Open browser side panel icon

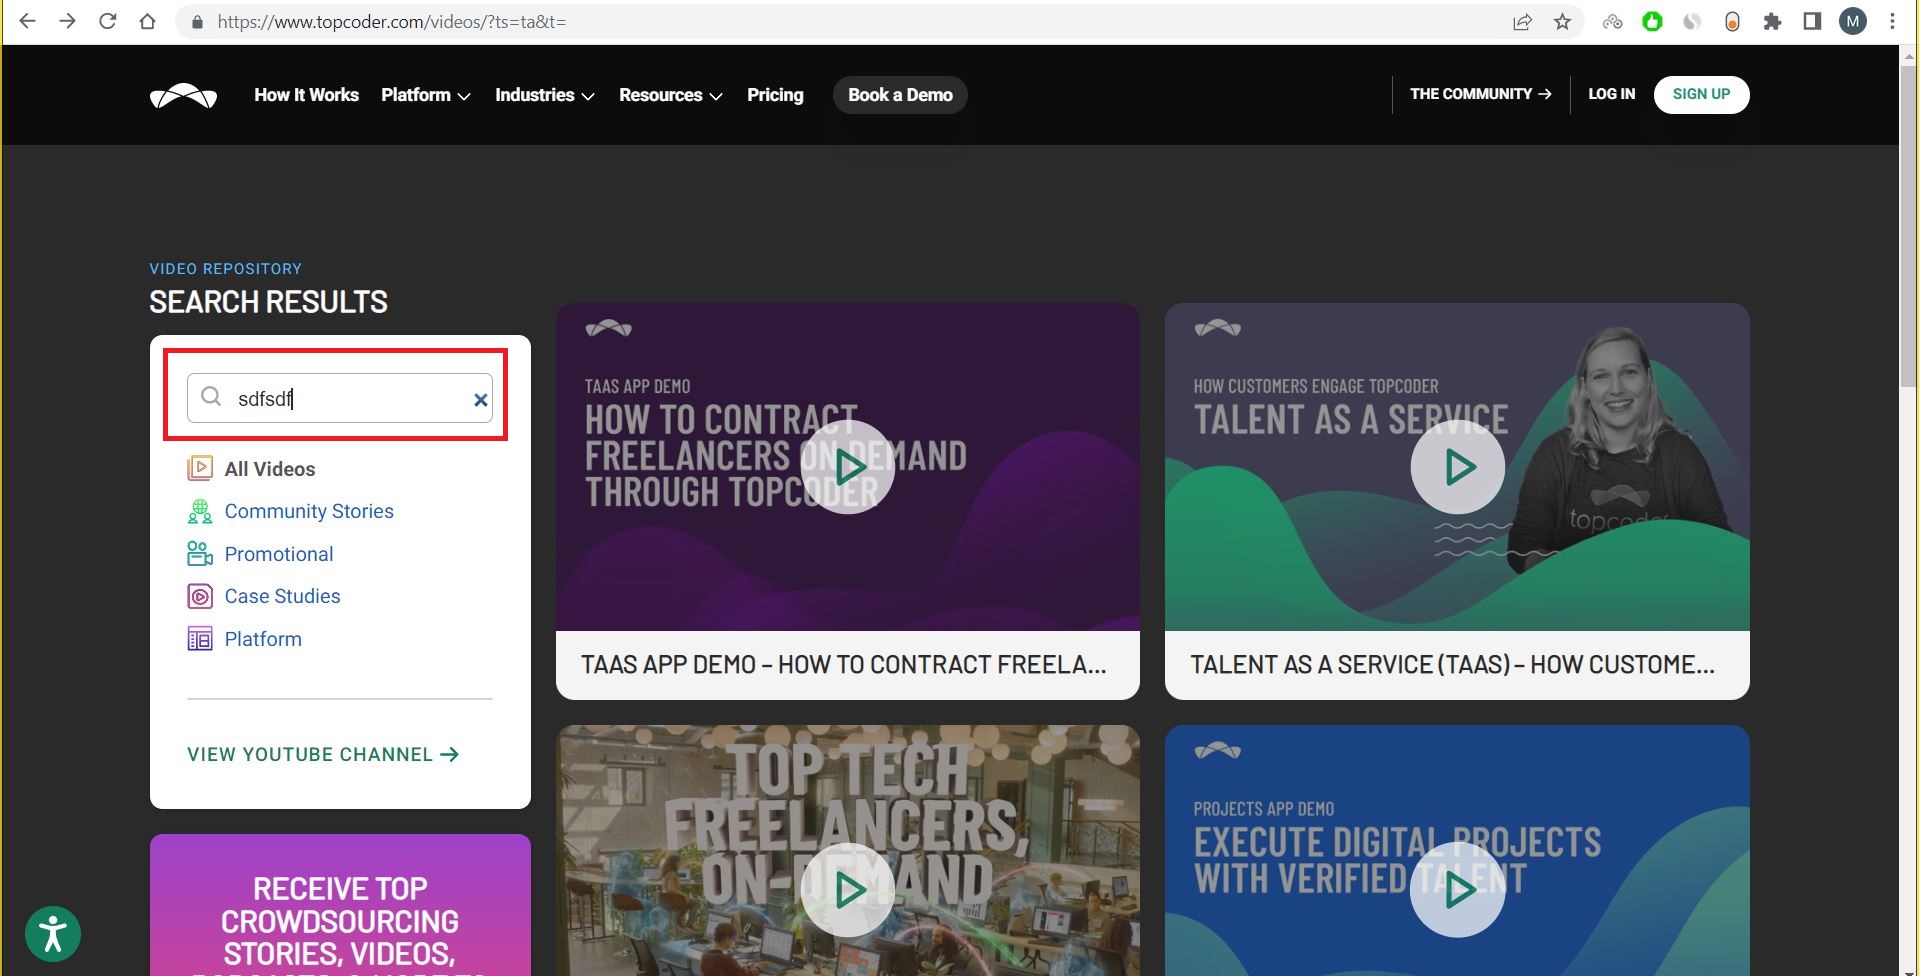(1812, 22)
